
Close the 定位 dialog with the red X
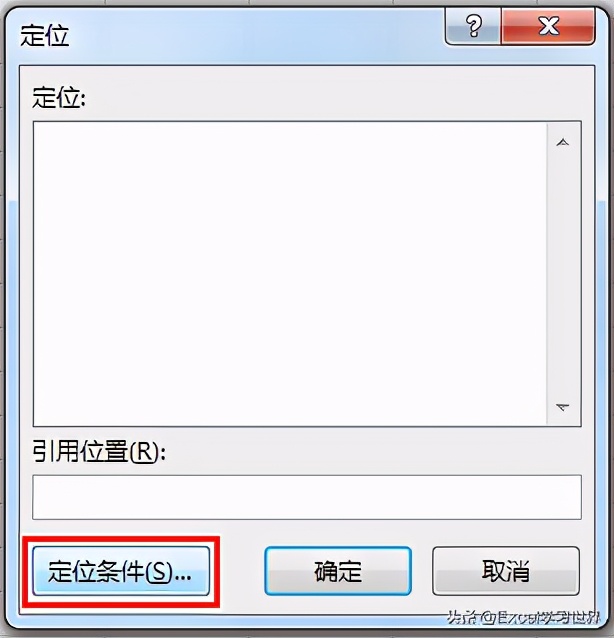click(548, 26)
